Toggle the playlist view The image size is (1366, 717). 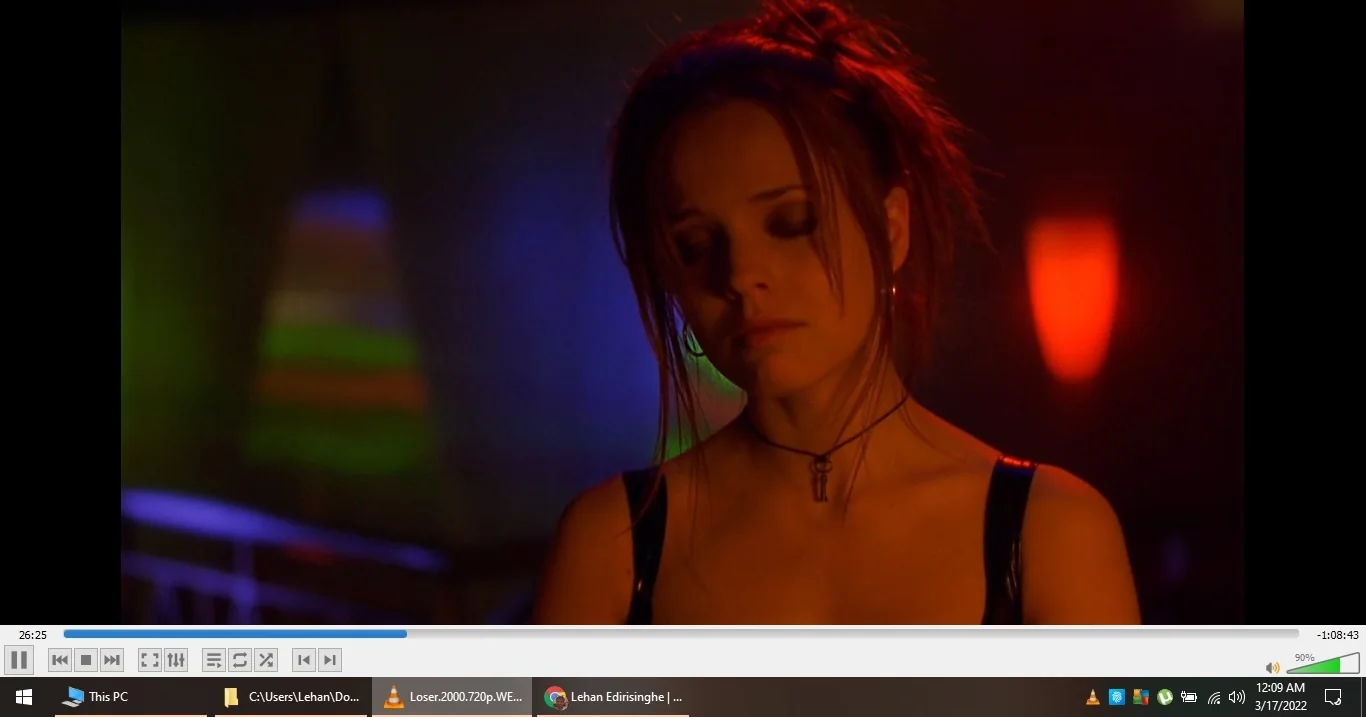pos(214,660)
